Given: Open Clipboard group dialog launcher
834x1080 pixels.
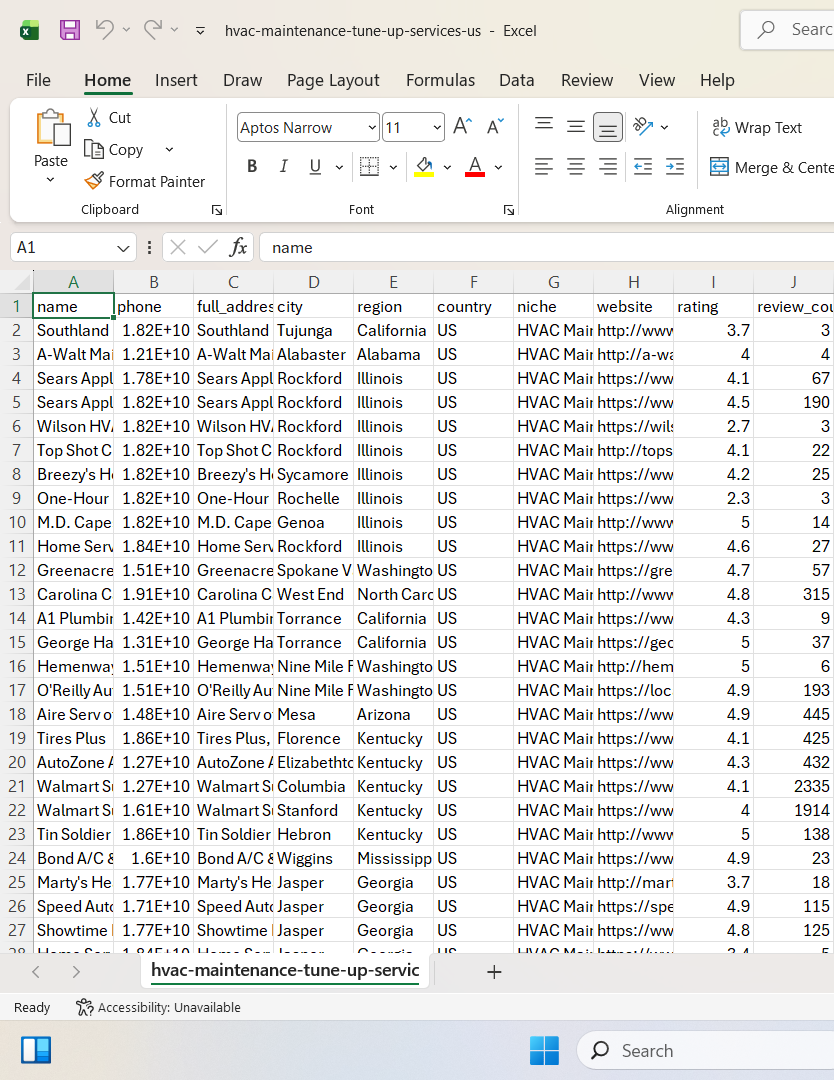Looking at the screenshot, I should tap(217, 210).
